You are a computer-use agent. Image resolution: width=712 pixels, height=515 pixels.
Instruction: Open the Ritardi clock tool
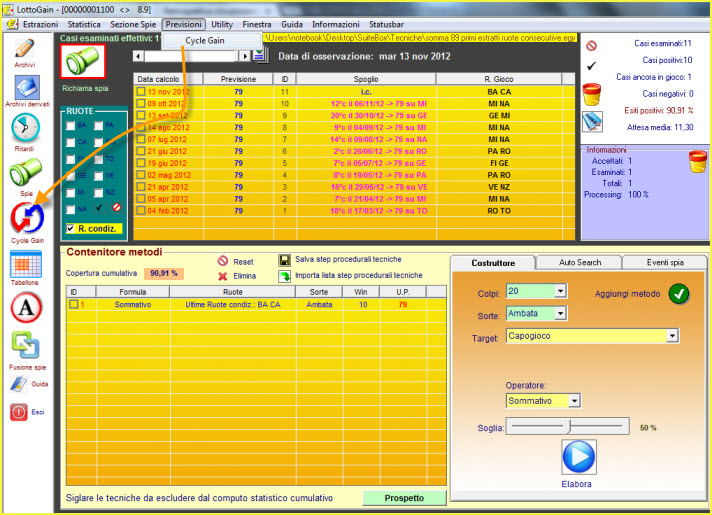tap(25, 128)
